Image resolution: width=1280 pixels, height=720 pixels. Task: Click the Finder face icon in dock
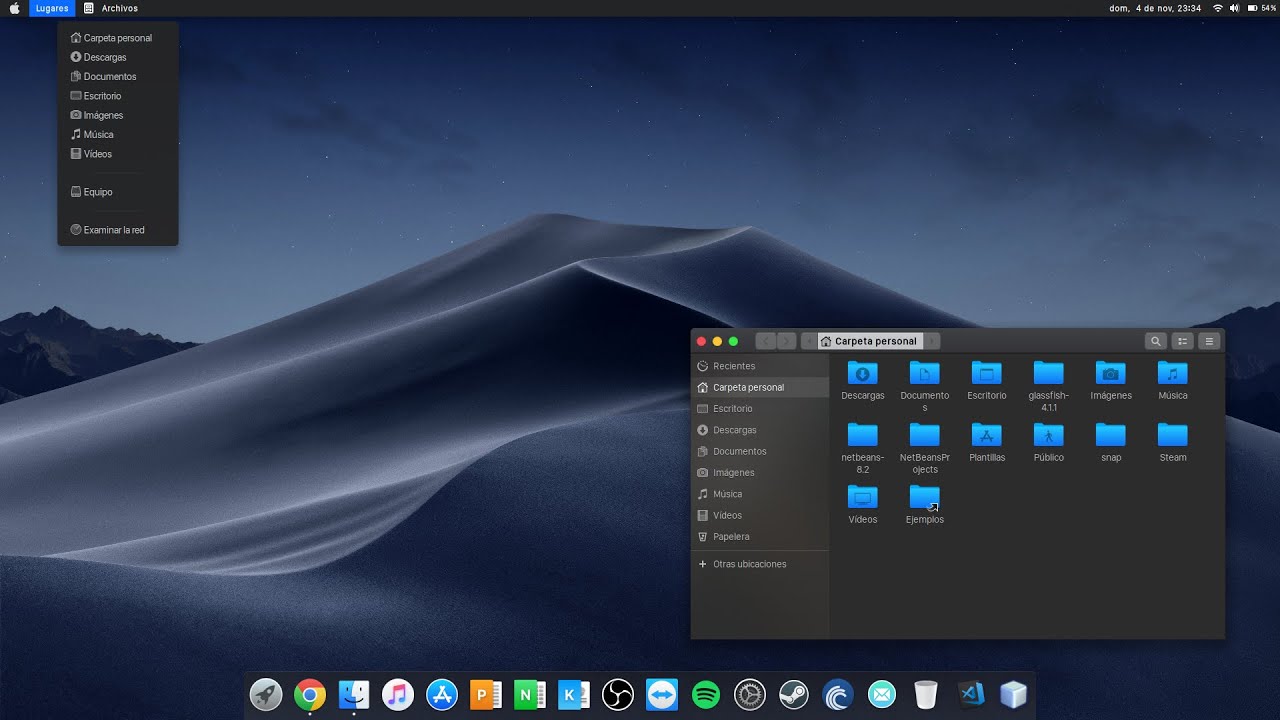click(354, 694)
